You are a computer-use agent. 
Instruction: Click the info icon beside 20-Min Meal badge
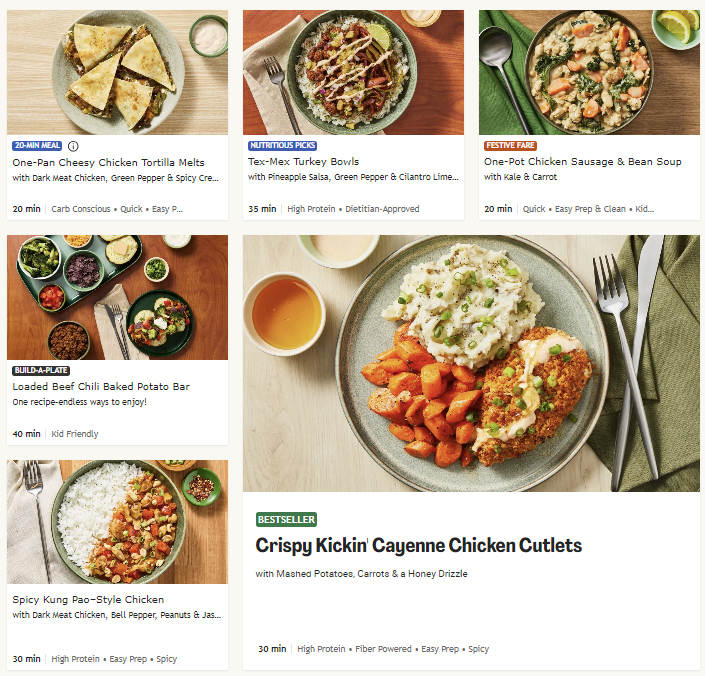point(73,146)
